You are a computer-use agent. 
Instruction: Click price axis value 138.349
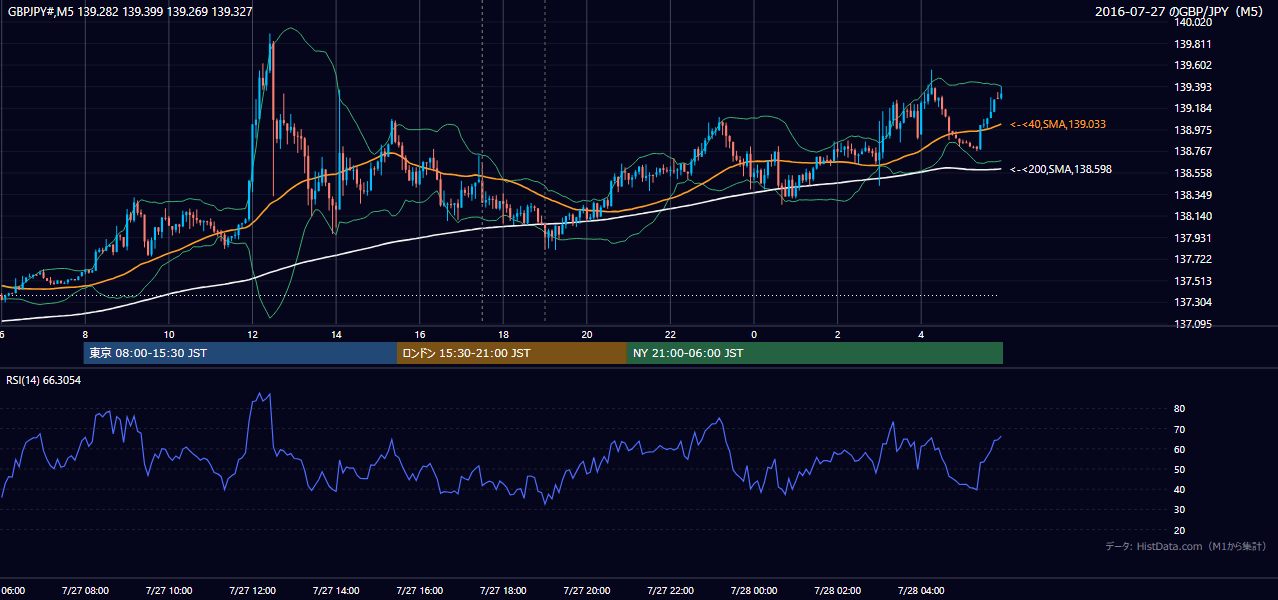coord(1194,195)
